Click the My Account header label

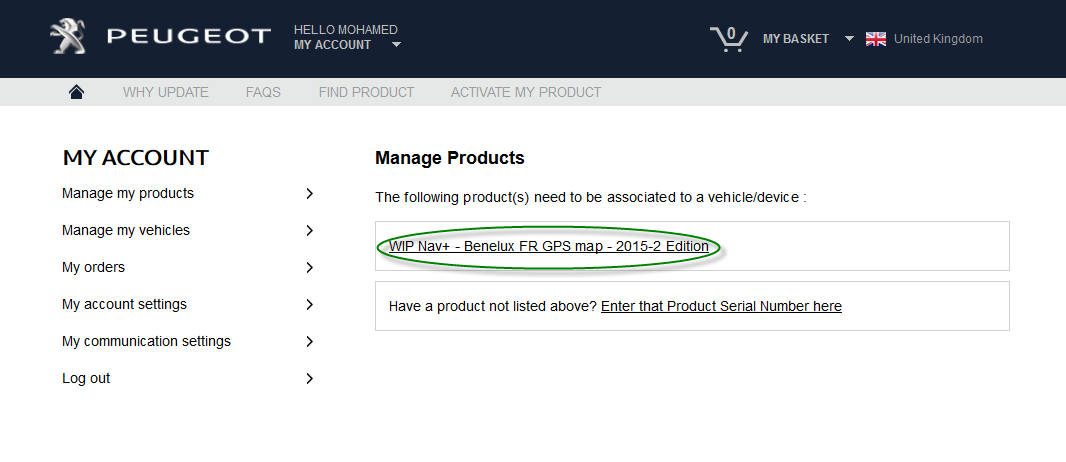coord(332,45)
